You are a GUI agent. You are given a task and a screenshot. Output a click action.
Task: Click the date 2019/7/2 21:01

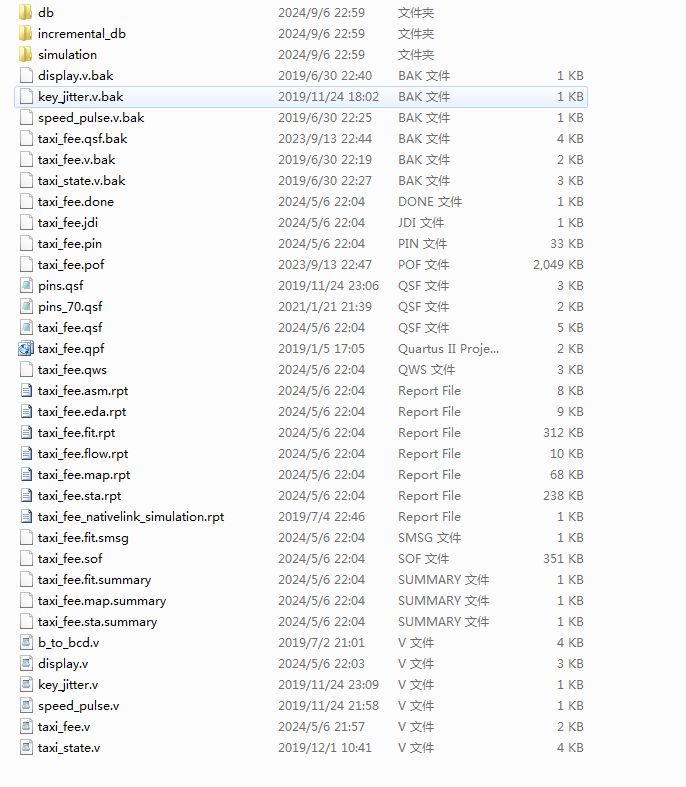[x=321, y=642]
